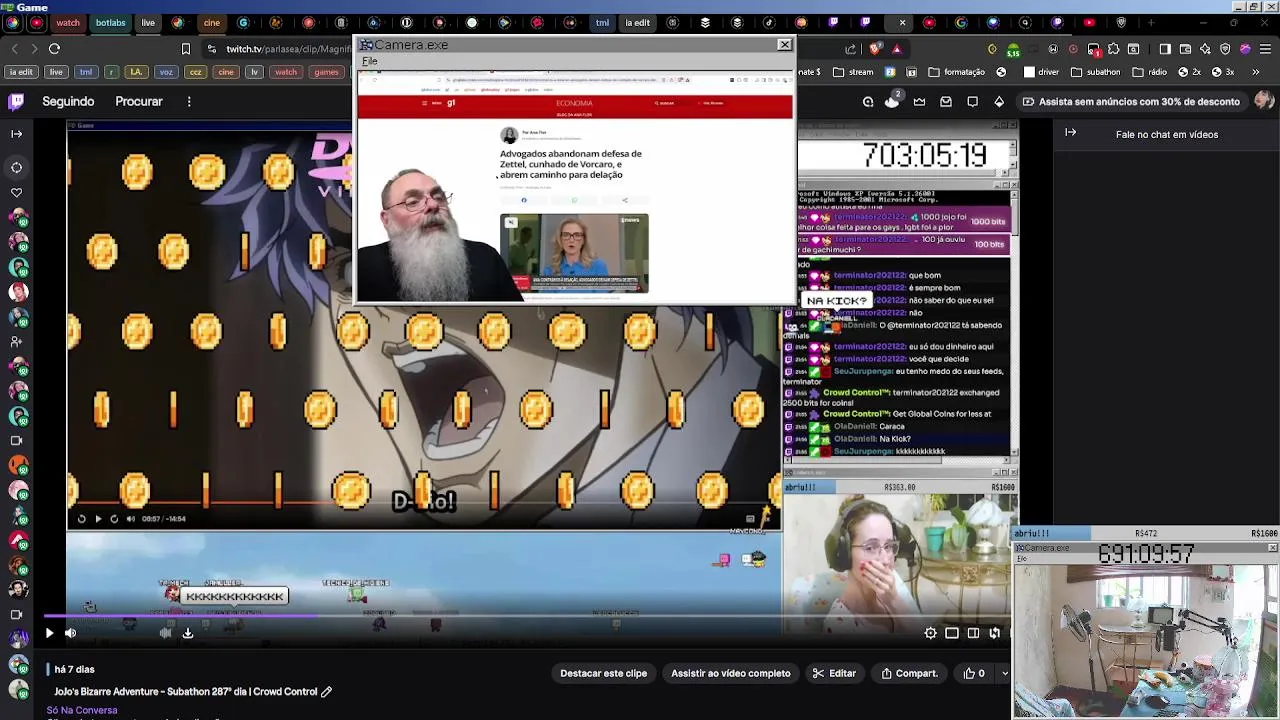Open the three-dot more menu beside Procurar
Viewport: 1280px width, 720px height.
189,101
